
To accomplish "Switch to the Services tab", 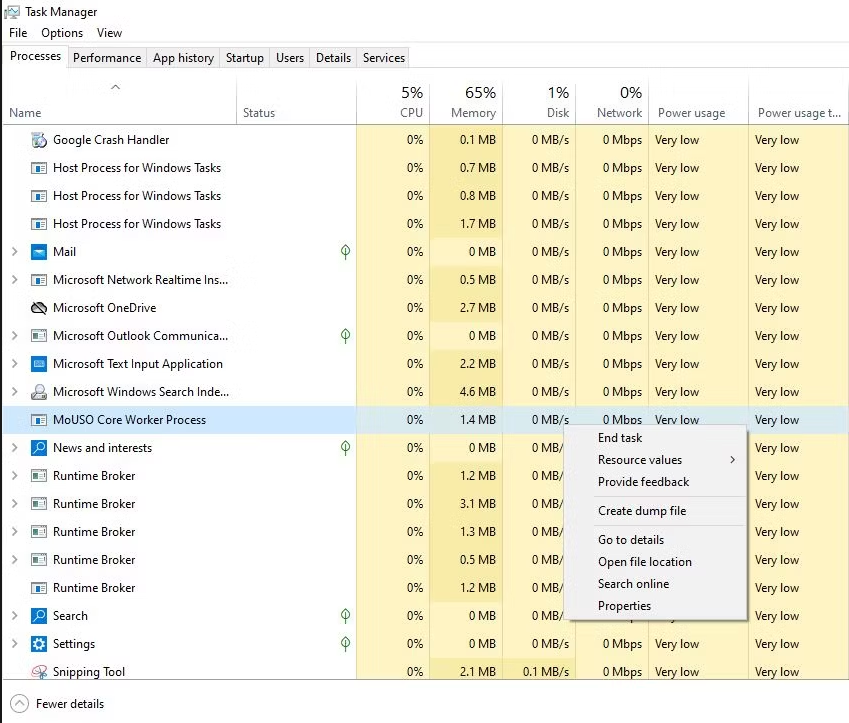I will pos(384,58).
